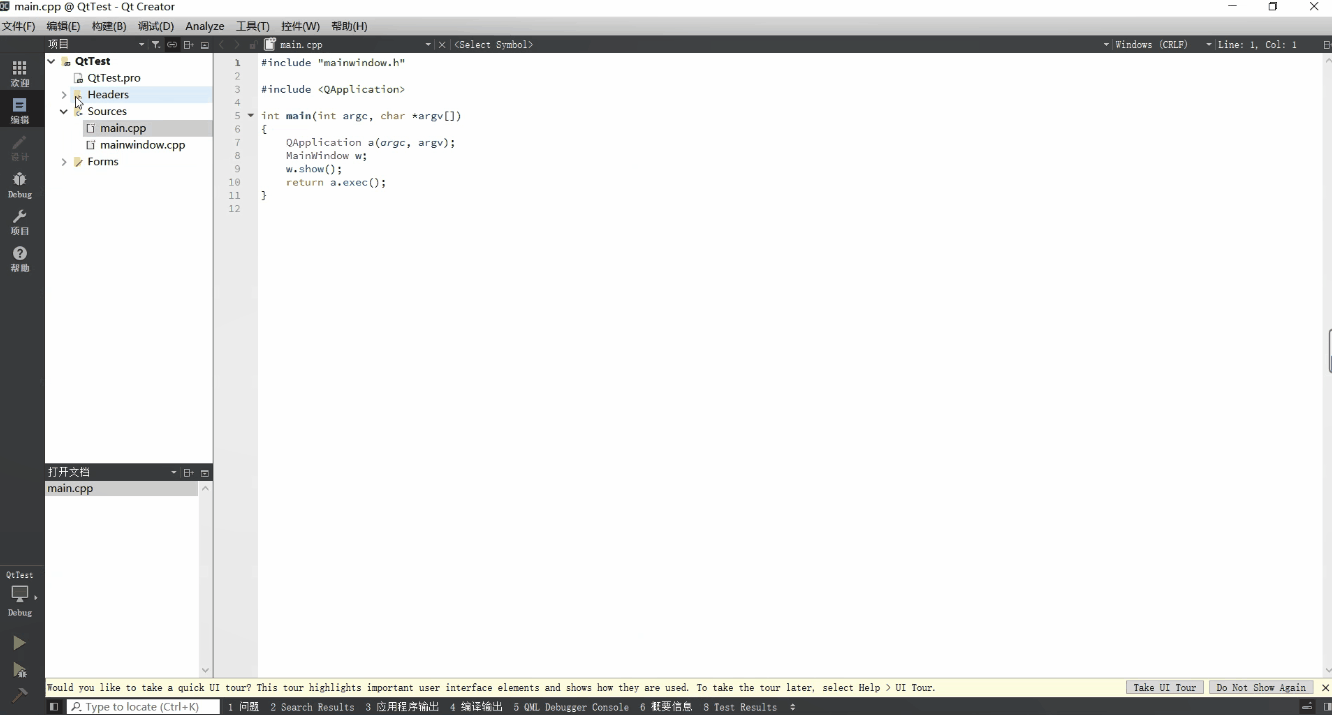Screen dimensions: 1332x715
Task: Open QtTest kit selector monitor icon
Action: (x=20, y=594)
